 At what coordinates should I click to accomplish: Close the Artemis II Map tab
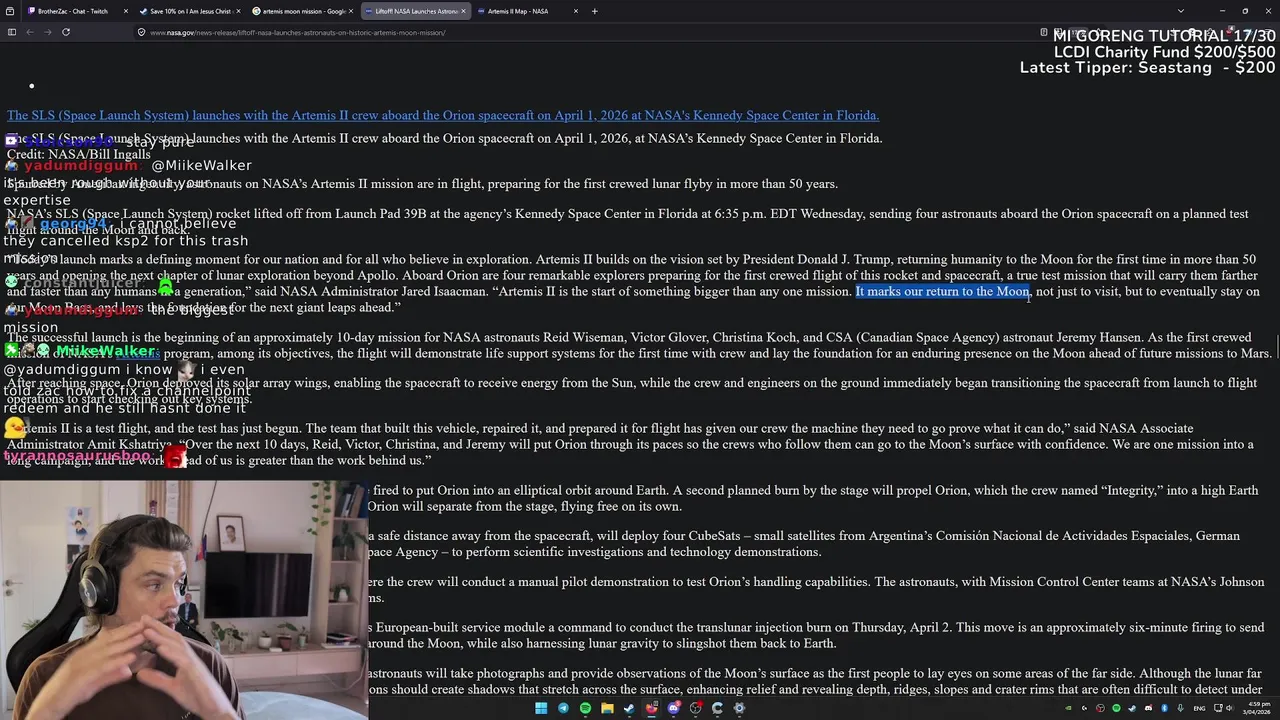click(576, 11)
